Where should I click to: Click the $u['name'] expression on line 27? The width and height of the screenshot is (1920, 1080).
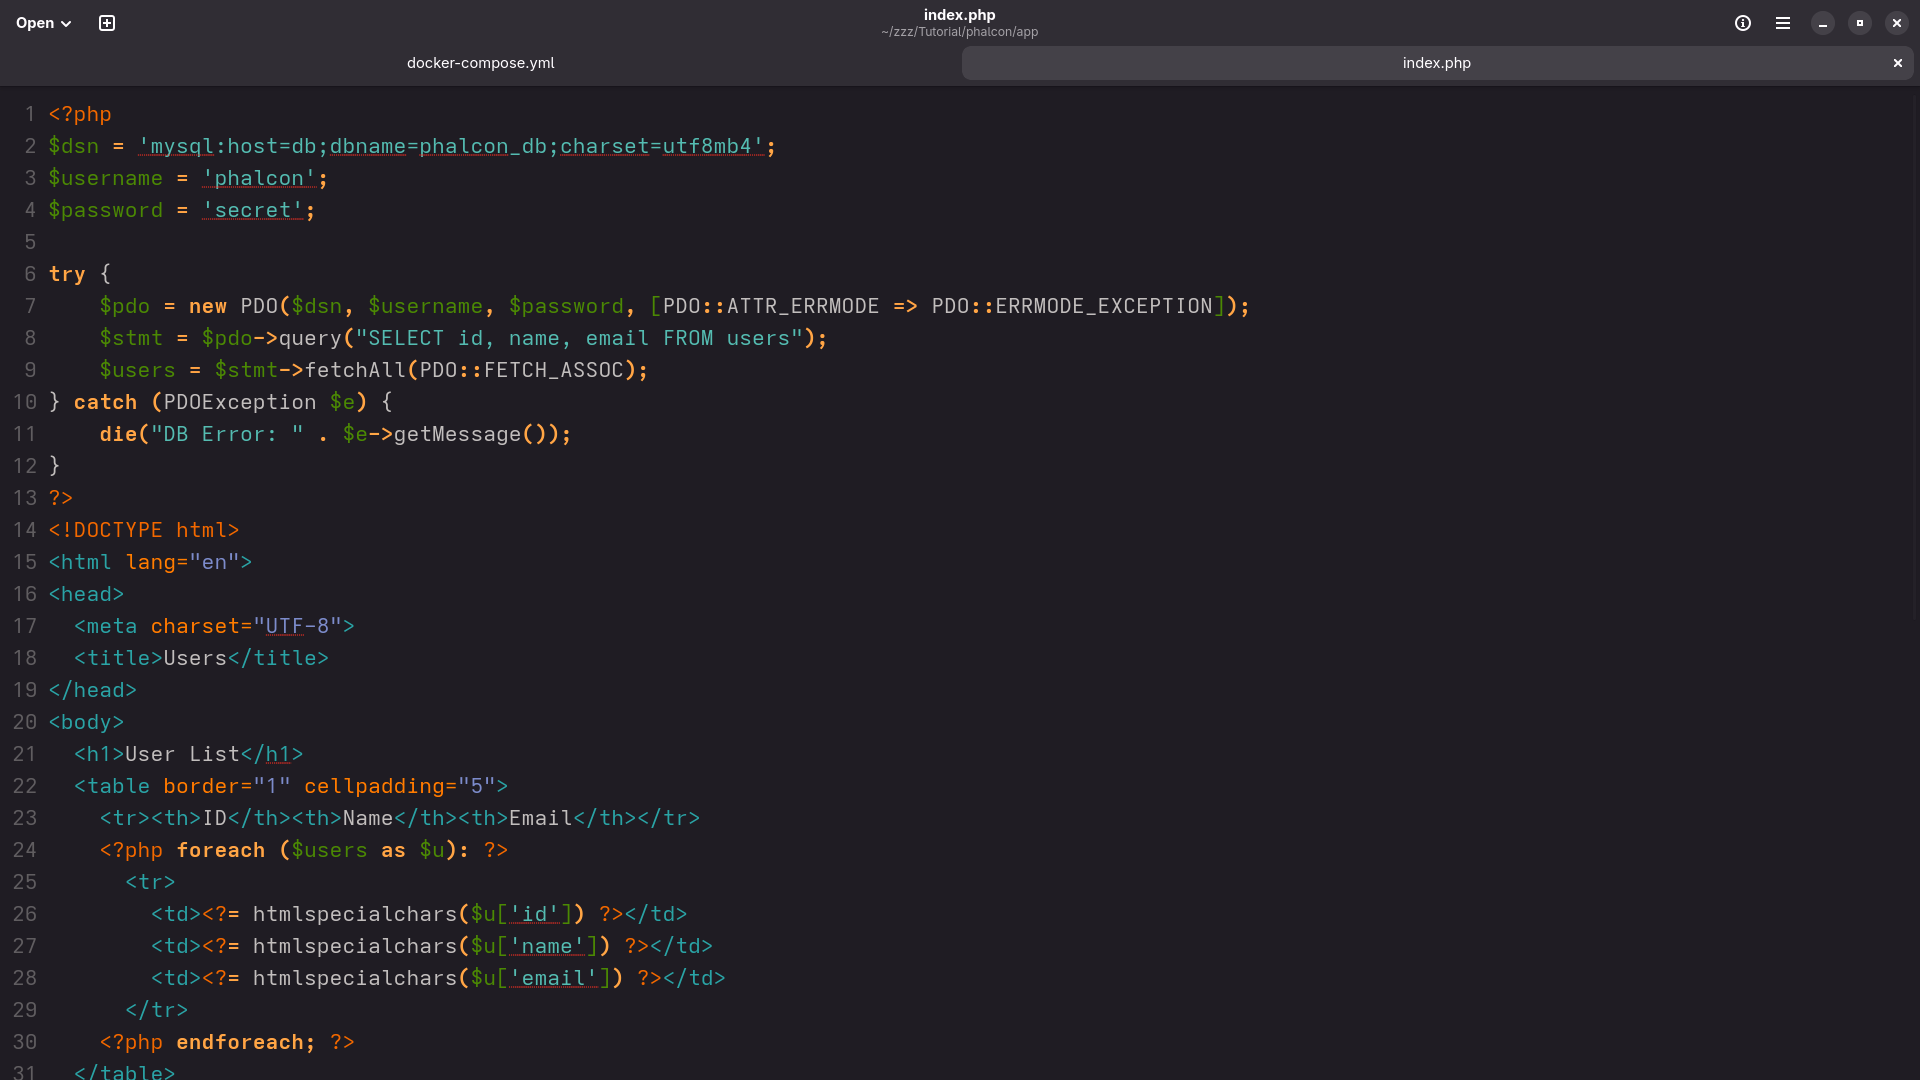[x=534, y=946]
